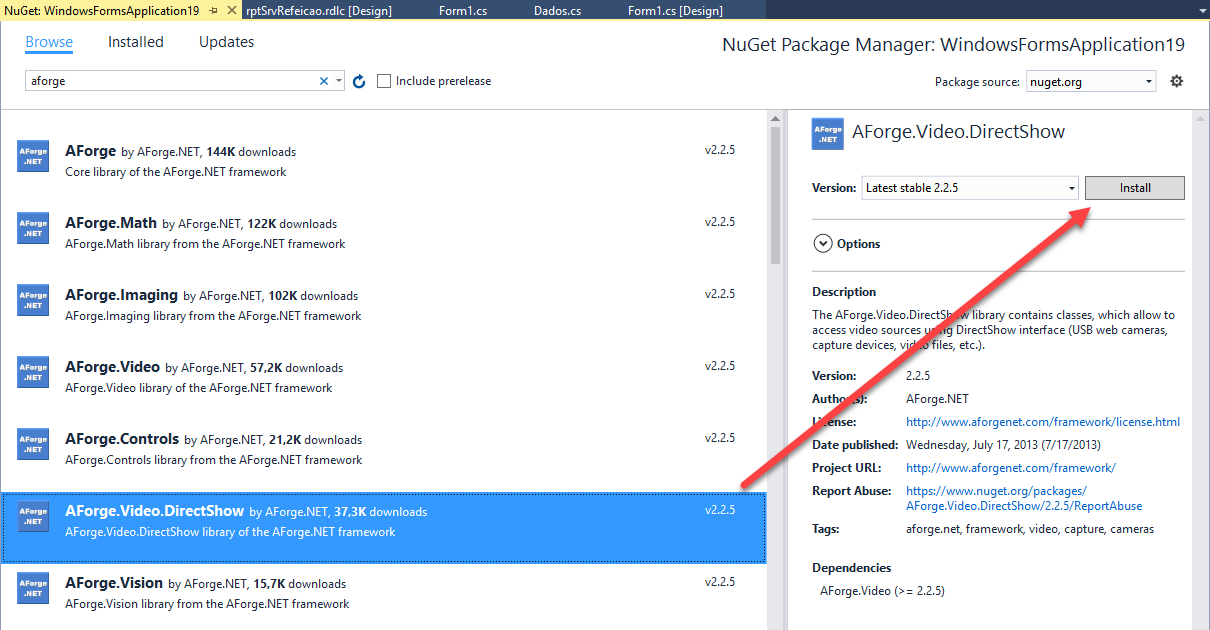Open the Version dropdown Latest stable 2.2.5
This screenshot has width=1210, height=630.
970,188
